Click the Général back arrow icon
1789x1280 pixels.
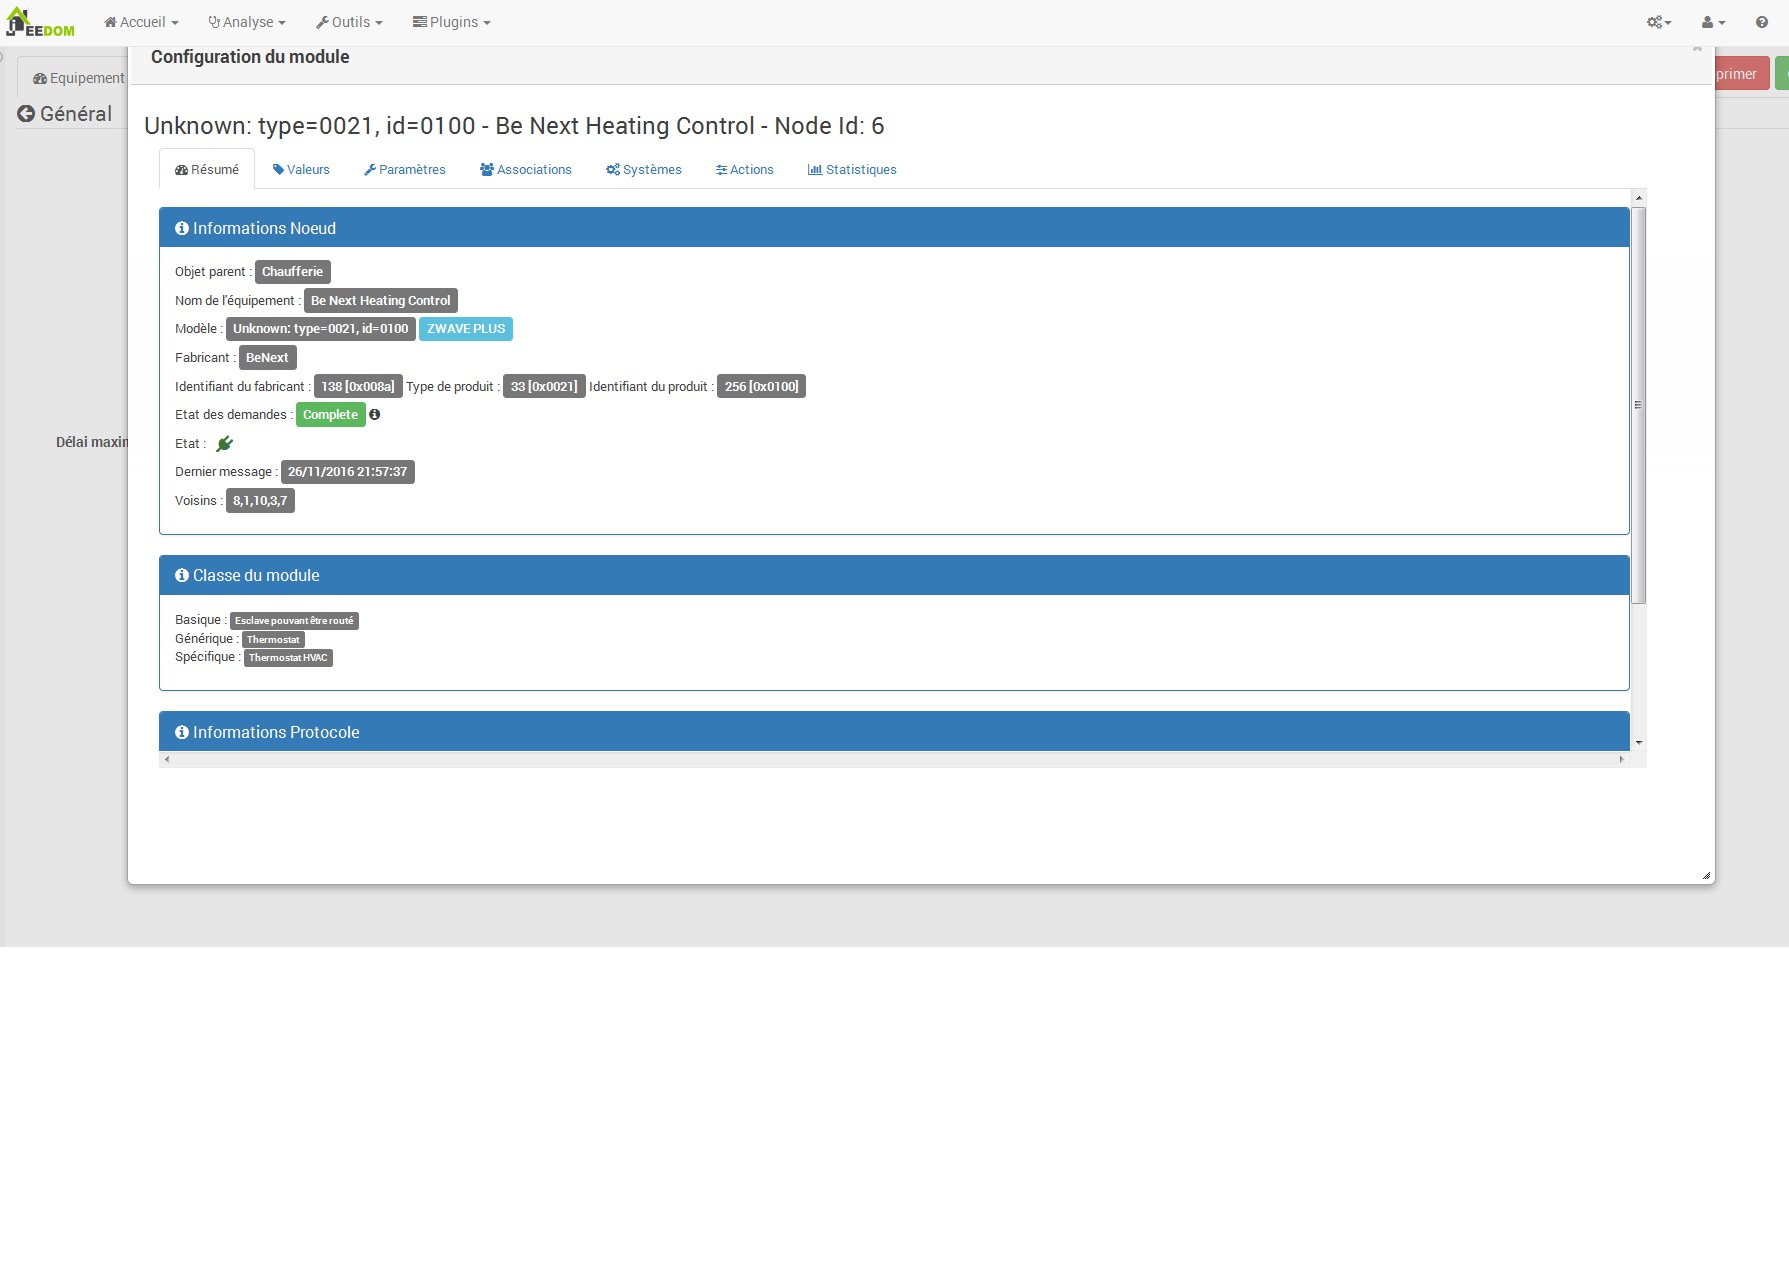click(x=26, y=114)
